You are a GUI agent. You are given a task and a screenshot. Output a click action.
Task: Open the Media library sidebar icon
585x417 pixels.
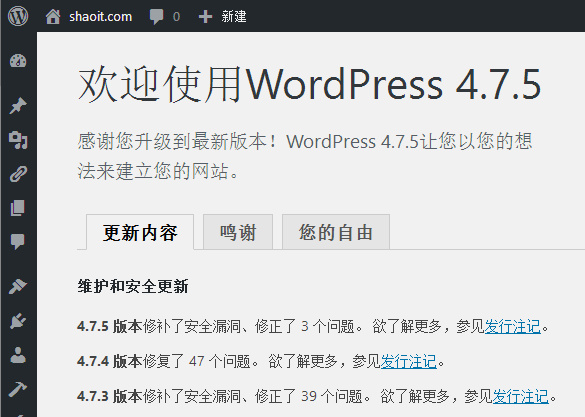18,140
